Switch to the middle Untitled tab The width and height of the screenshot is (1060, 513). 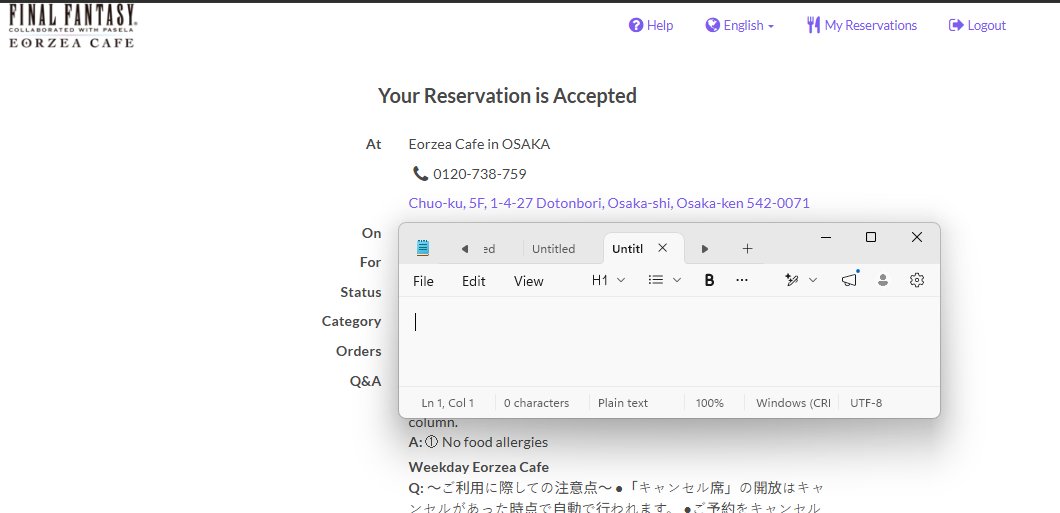[553, 249]
